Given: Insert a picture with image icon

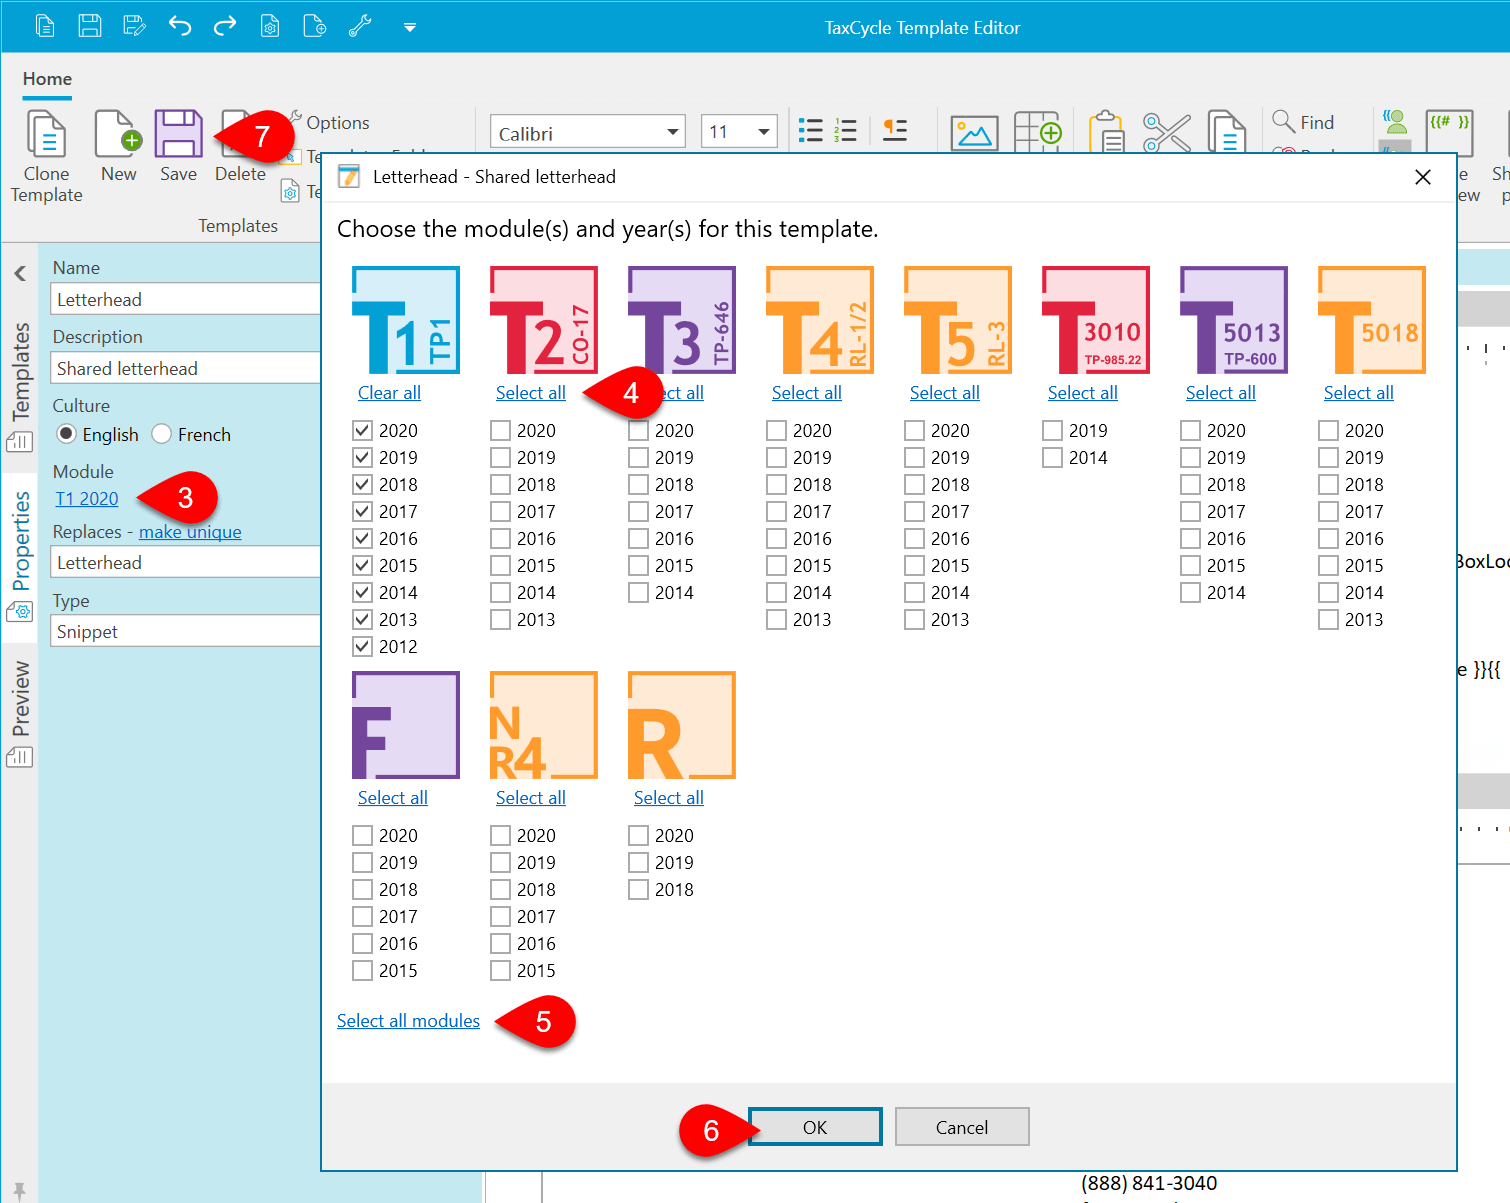Looking at the screenshot, I should 974,132.
